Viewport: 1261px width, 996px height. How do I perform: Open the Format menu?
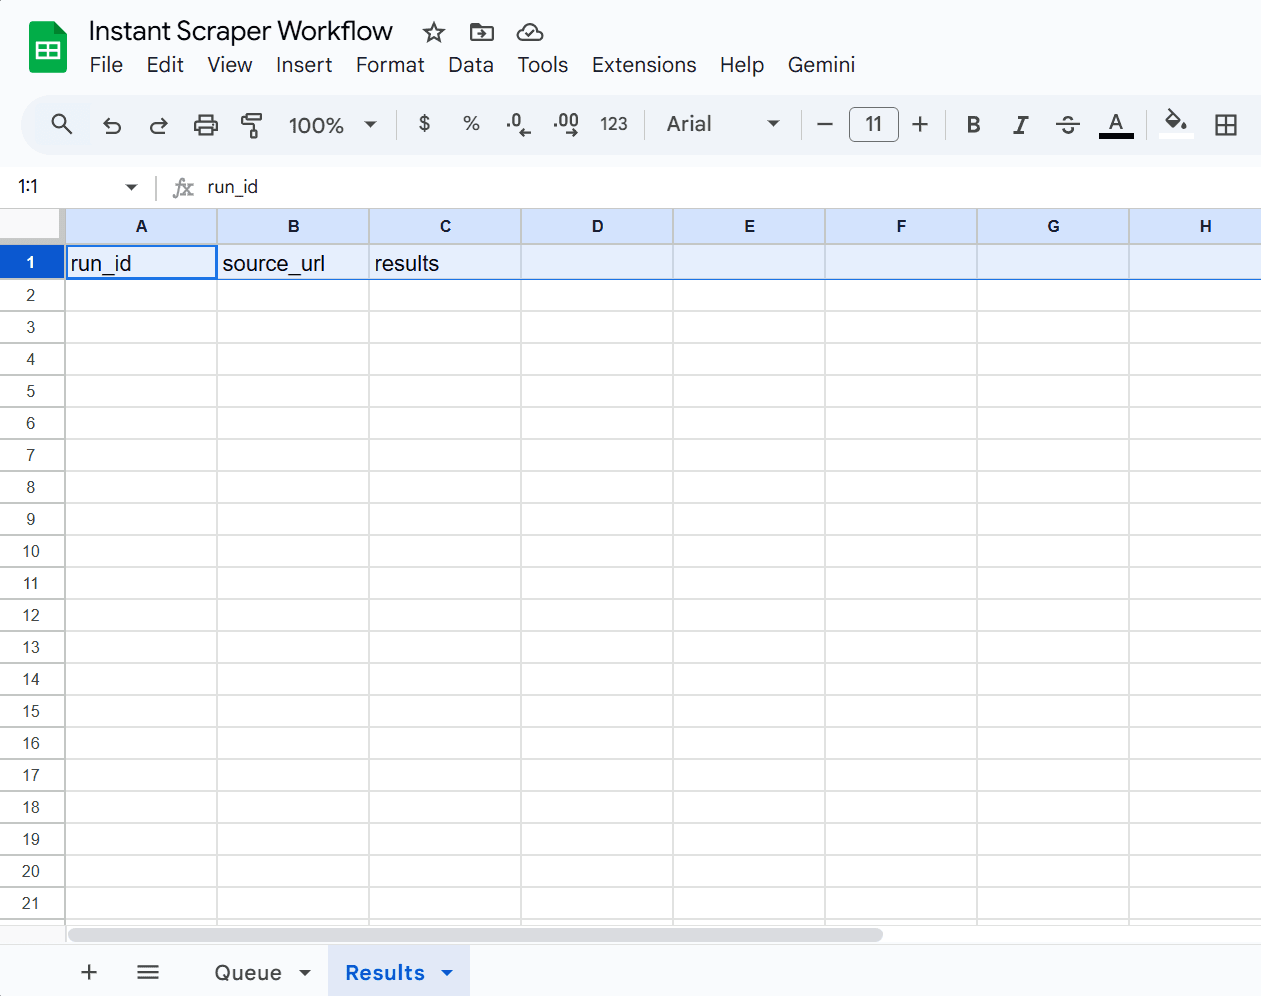pyautogui.click(x=390, y=65)
